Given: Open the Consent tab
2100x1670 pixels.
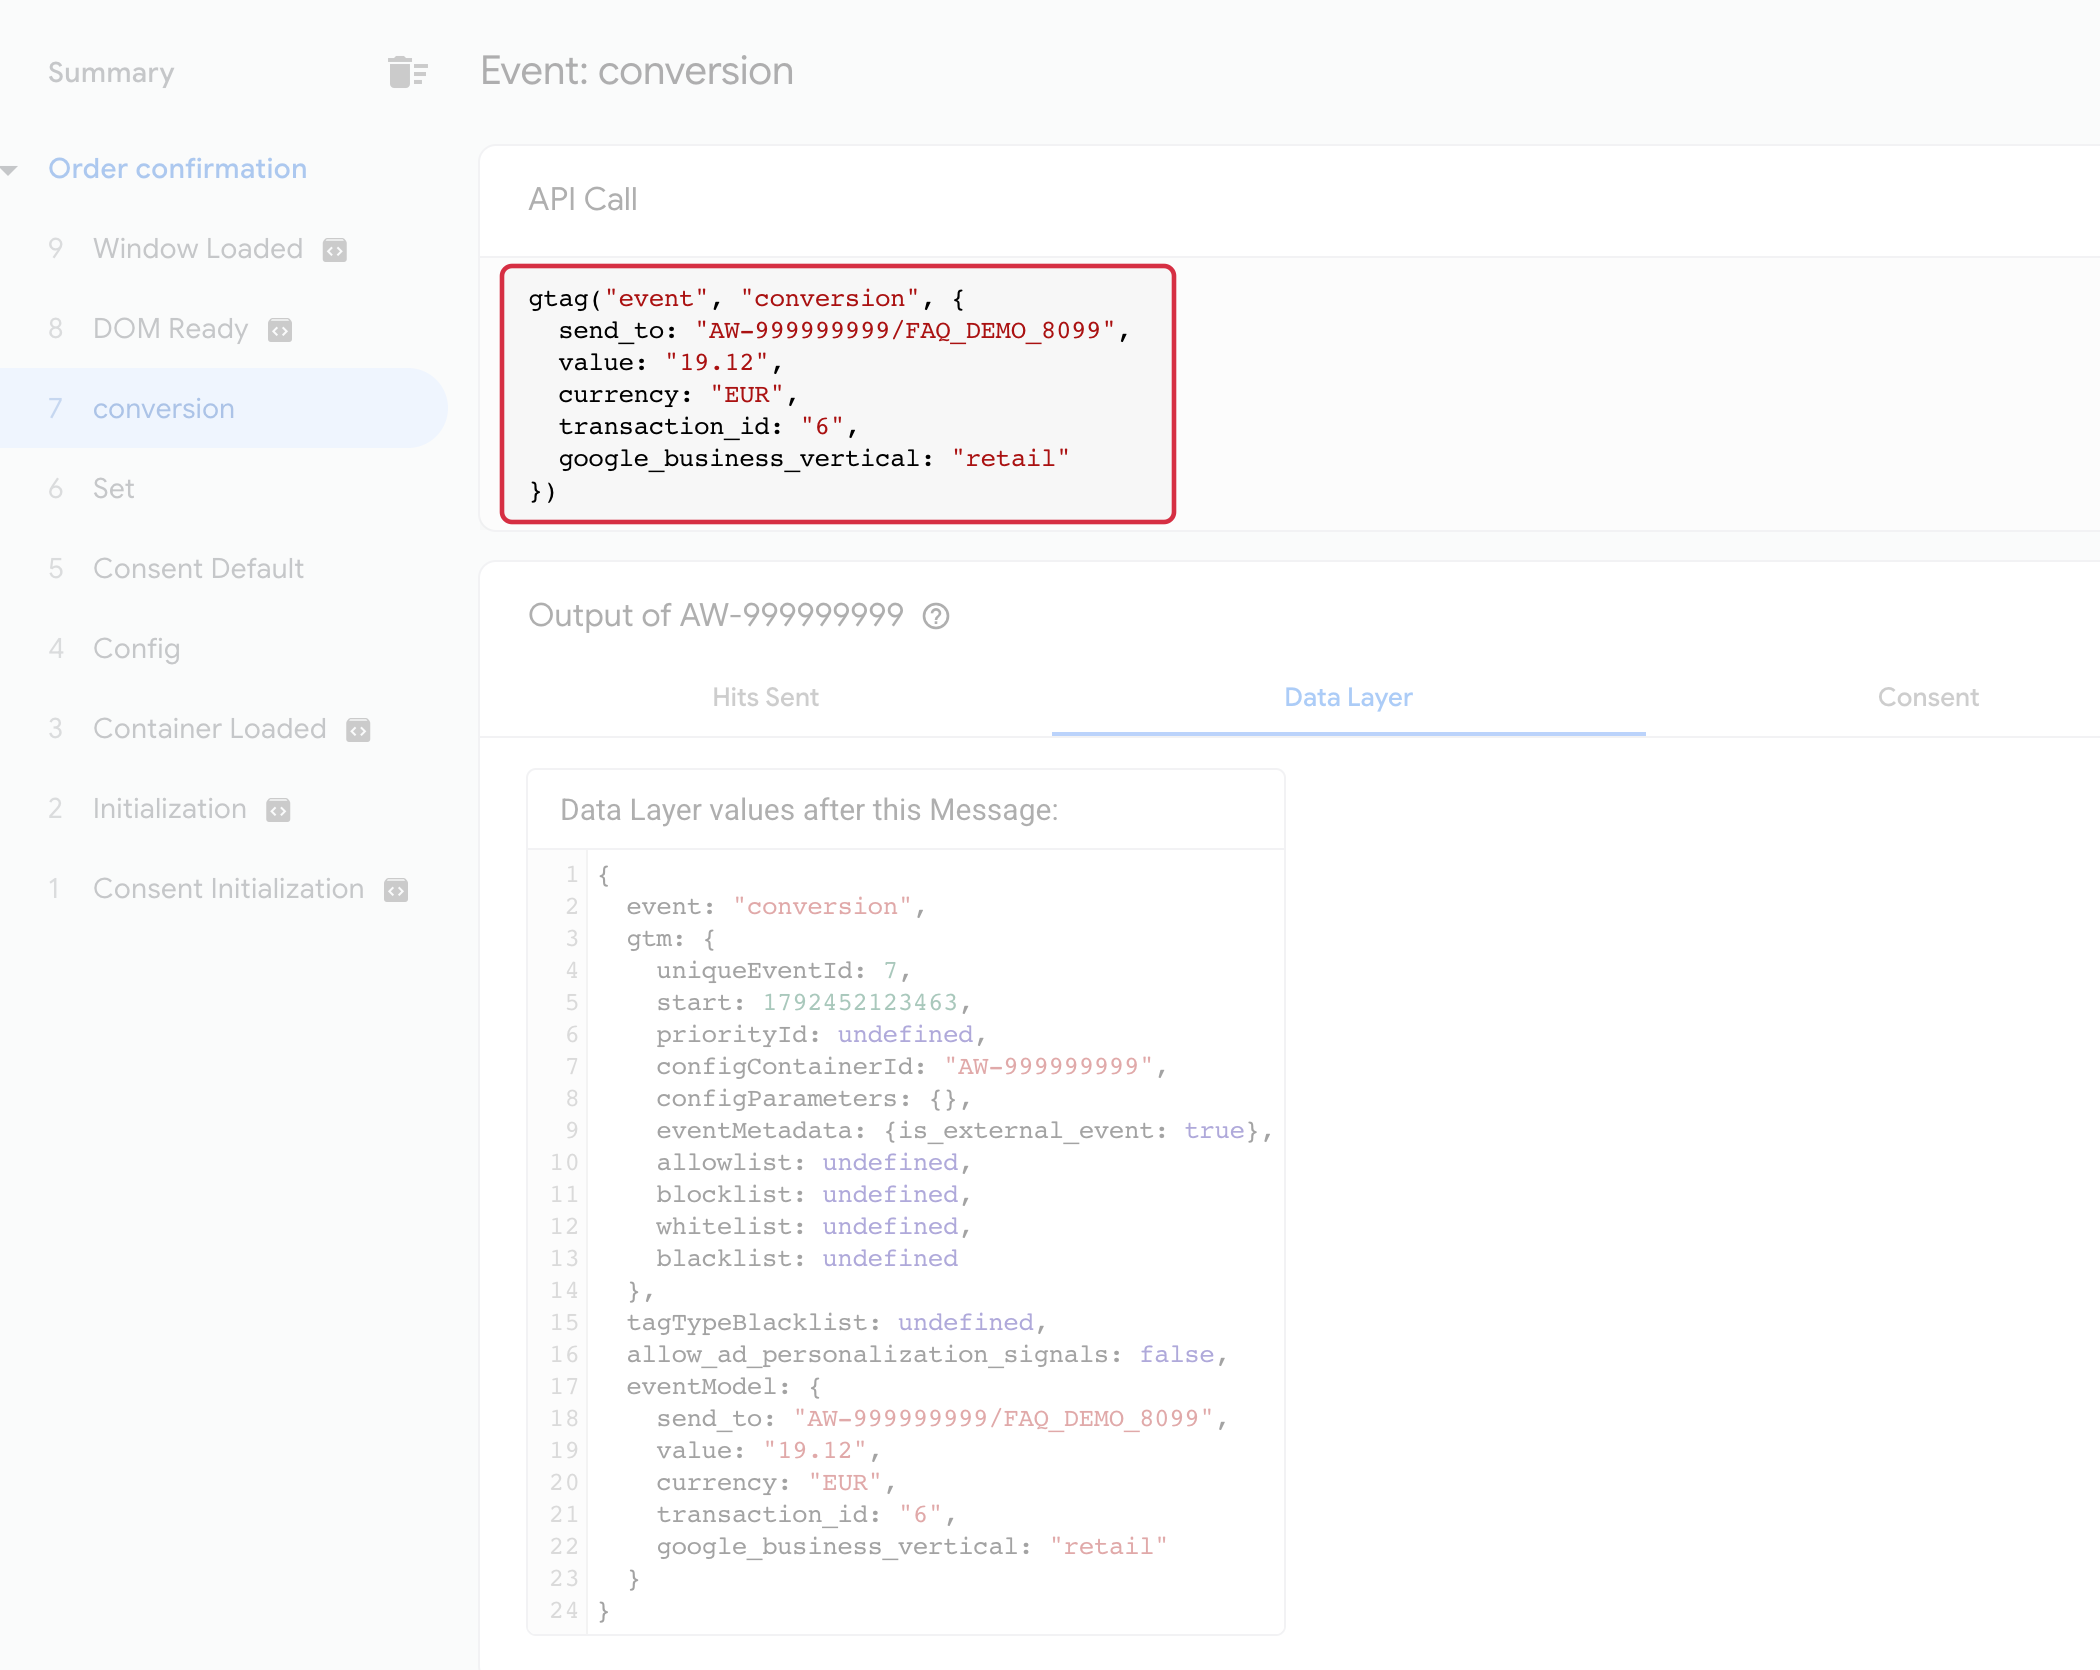Looking at the screenshot, I should click(x=1928, y=697).
